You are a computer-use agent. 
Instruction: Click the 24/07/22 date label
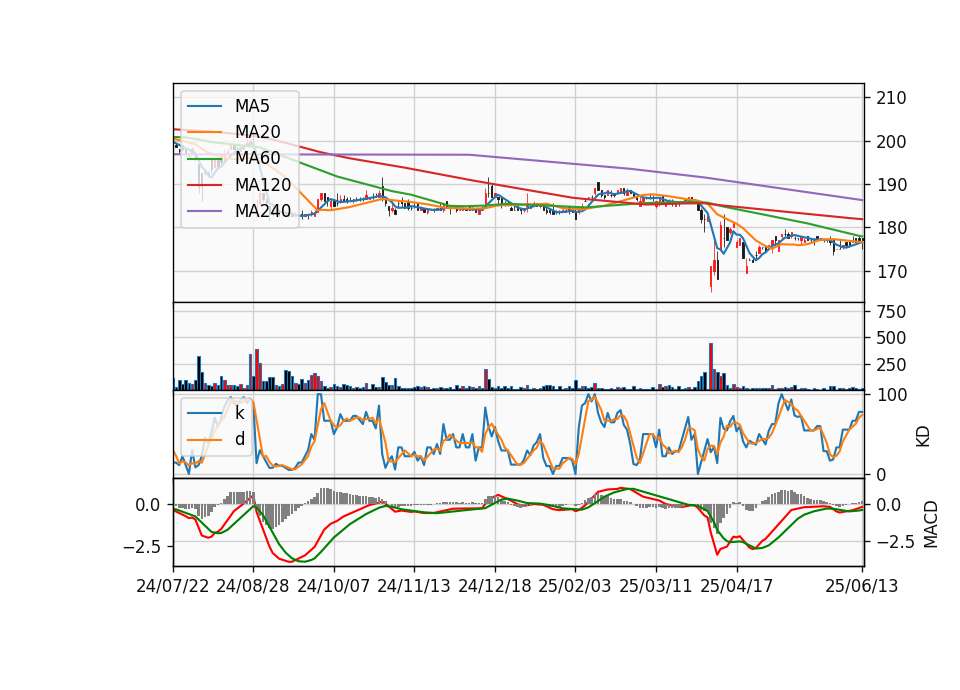(173, 586)
